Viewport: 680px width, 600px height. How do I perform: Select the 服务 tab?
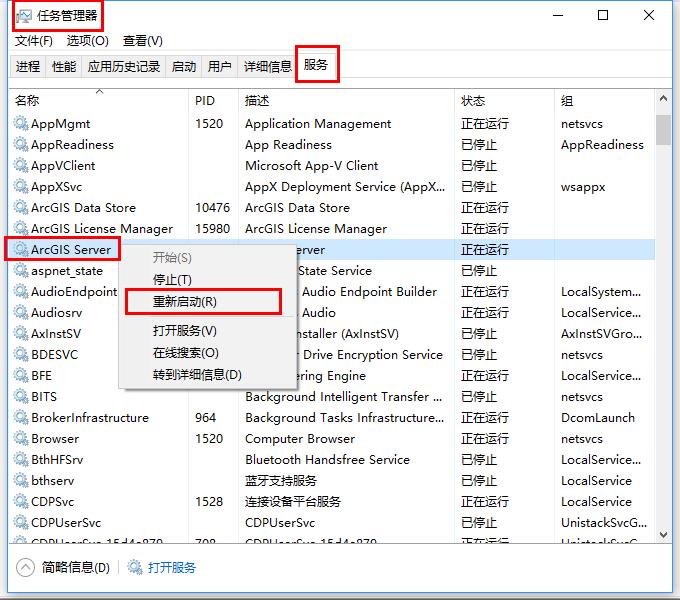point(316,65)
